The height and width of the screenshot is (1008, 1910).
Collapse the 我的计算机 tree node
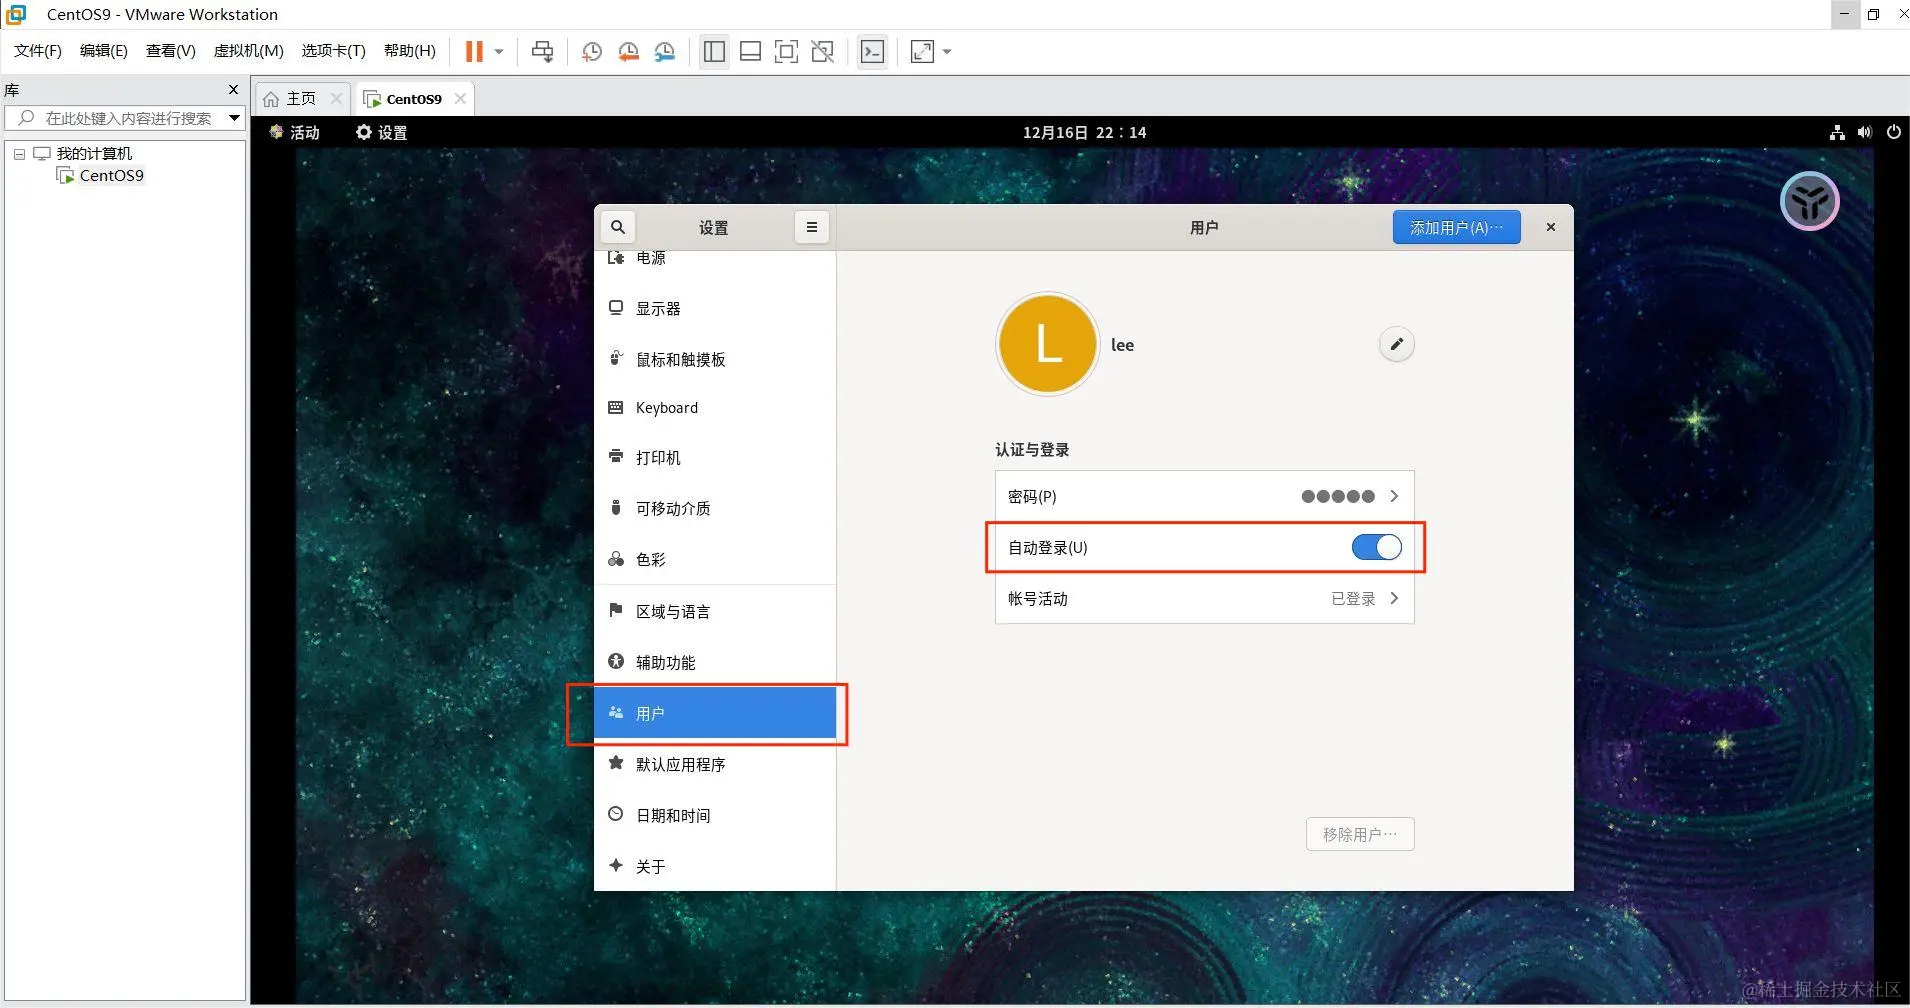click(x=18, y=152)
